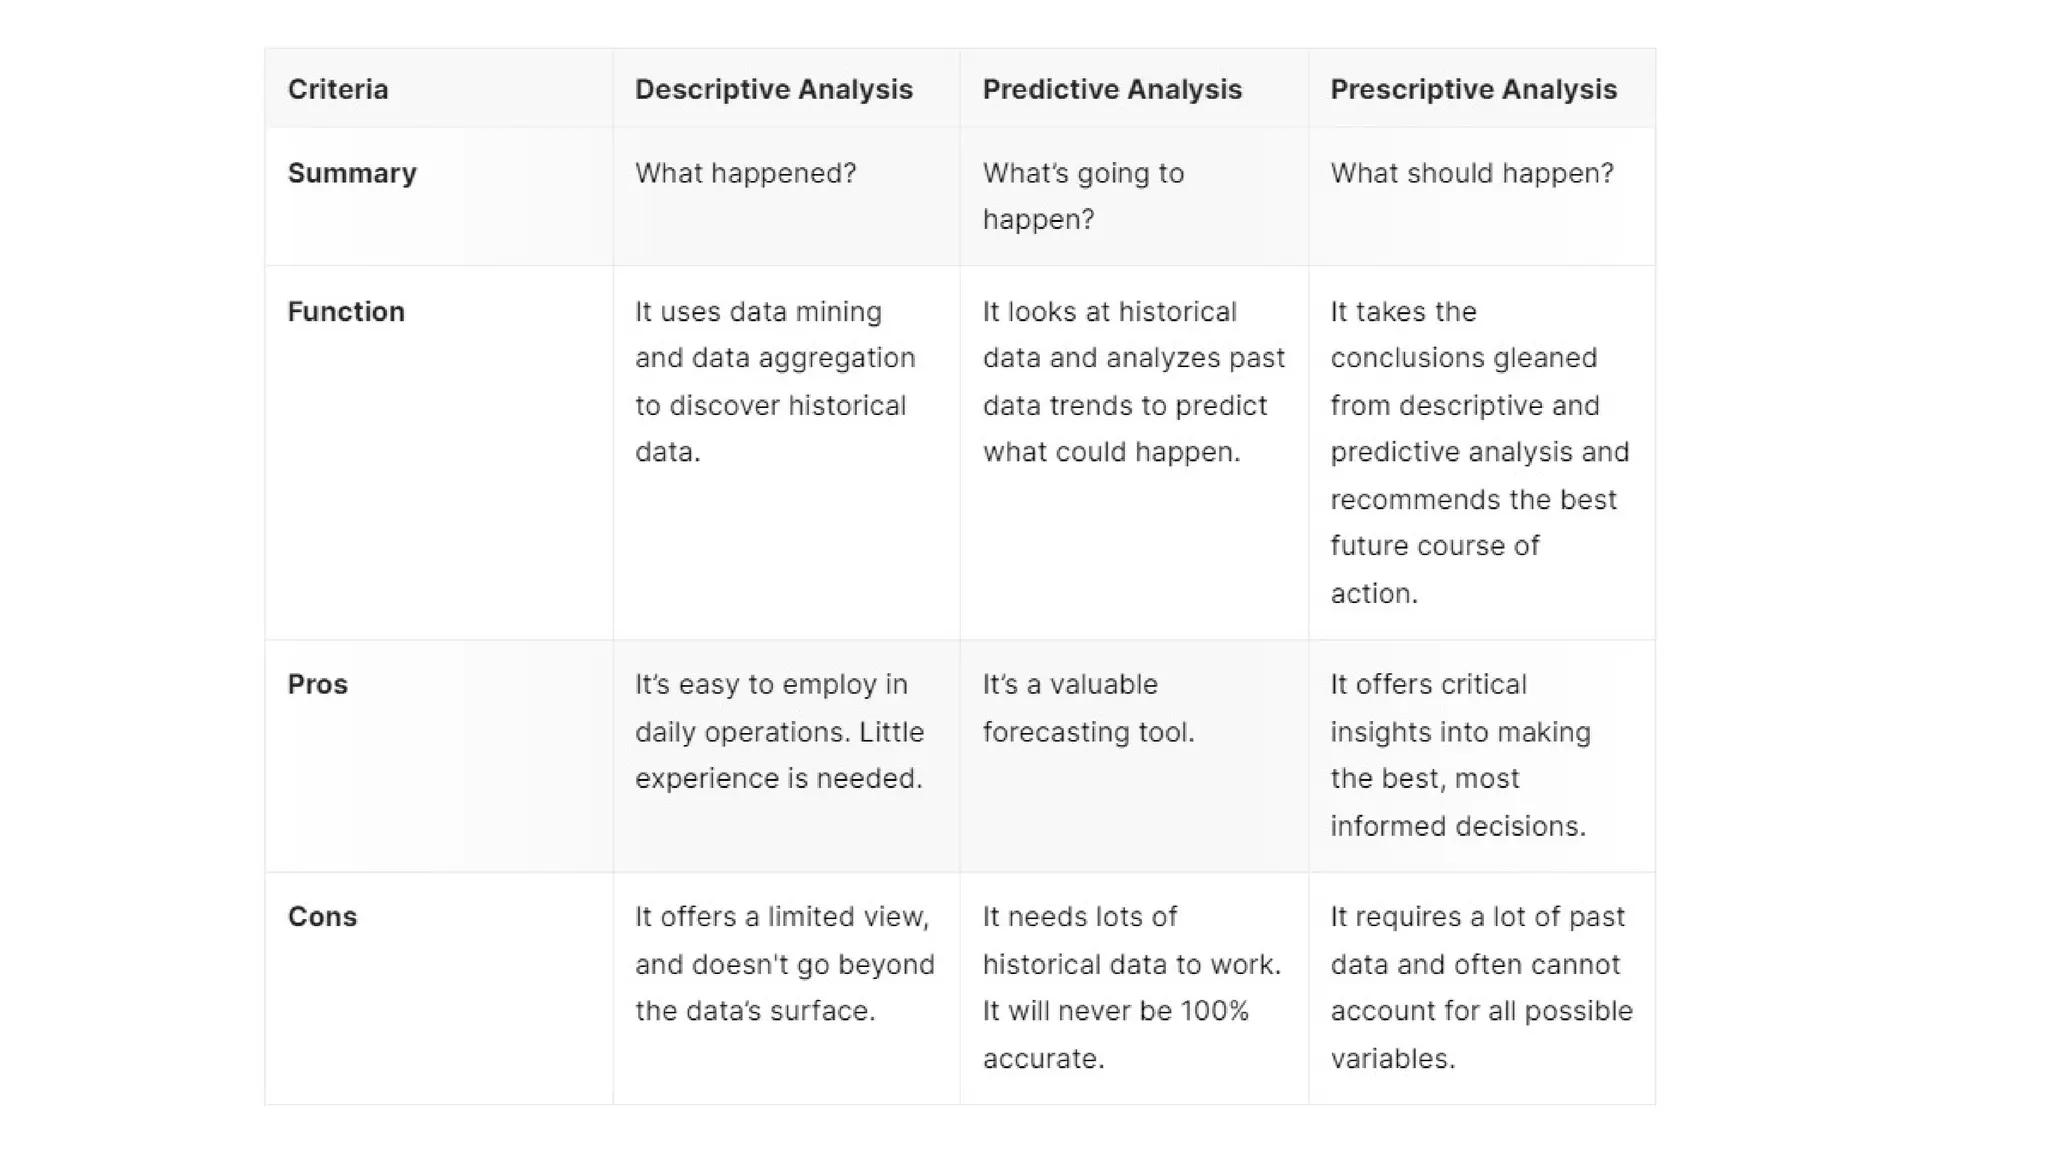Select the Function row label

(346, 312)
